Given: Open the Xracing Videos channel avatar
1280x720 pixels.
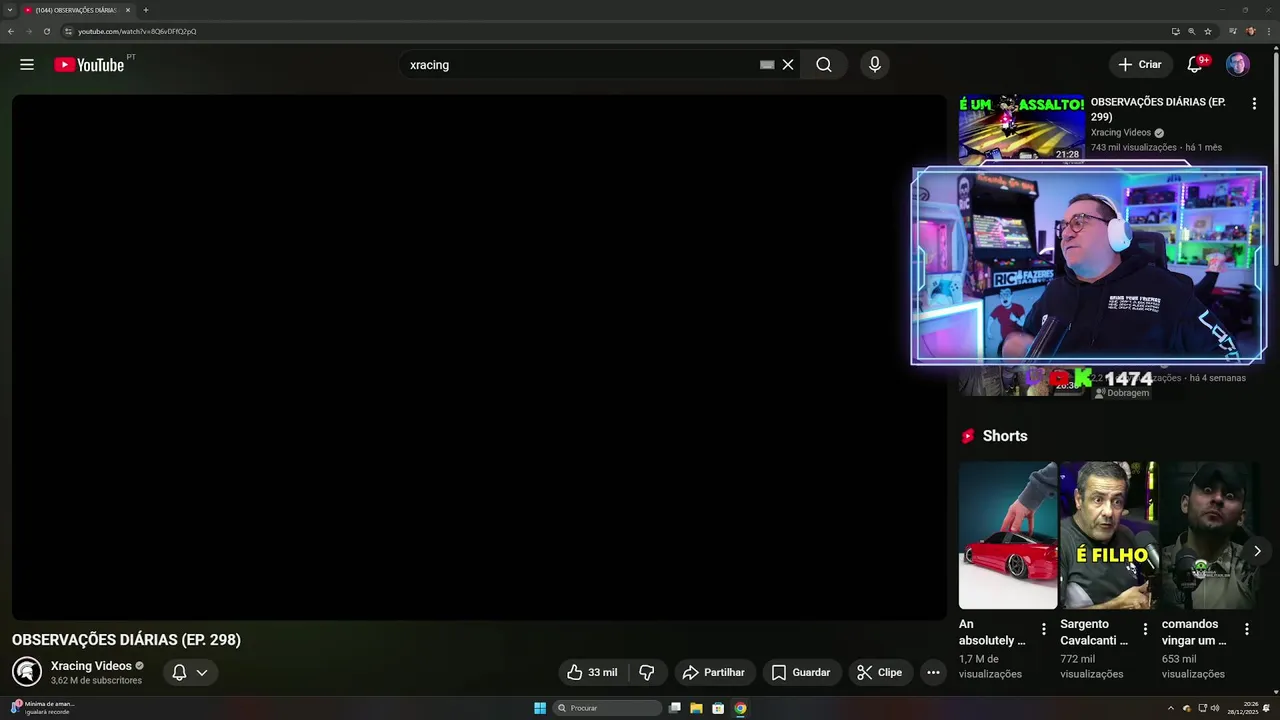Looking at the screenshot, I should tap(27, 672).
